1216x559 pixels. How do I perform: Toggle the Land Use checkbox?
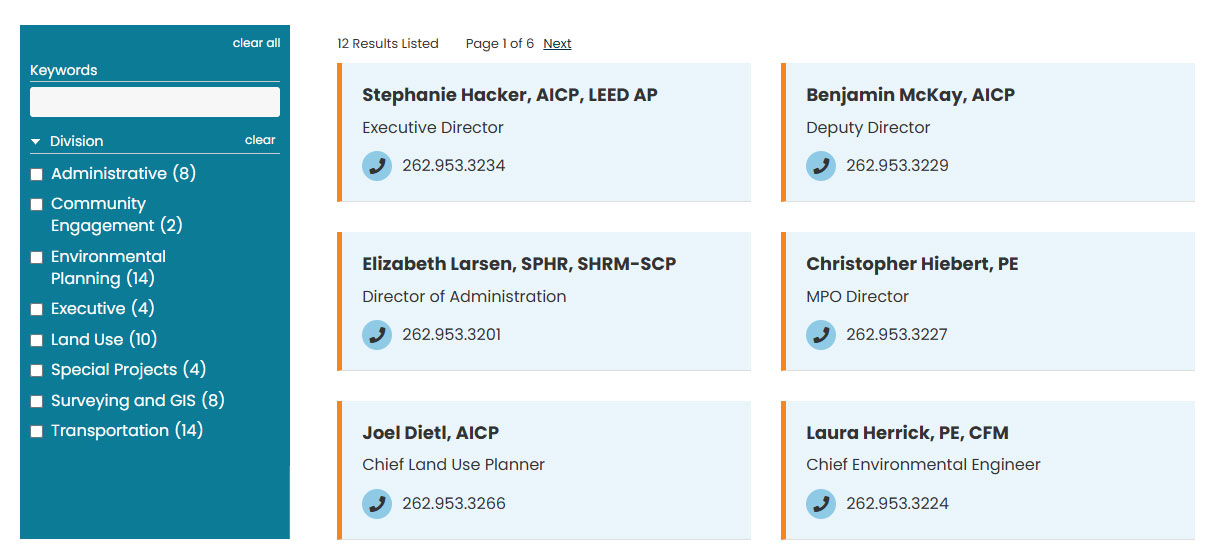(37, 341)
